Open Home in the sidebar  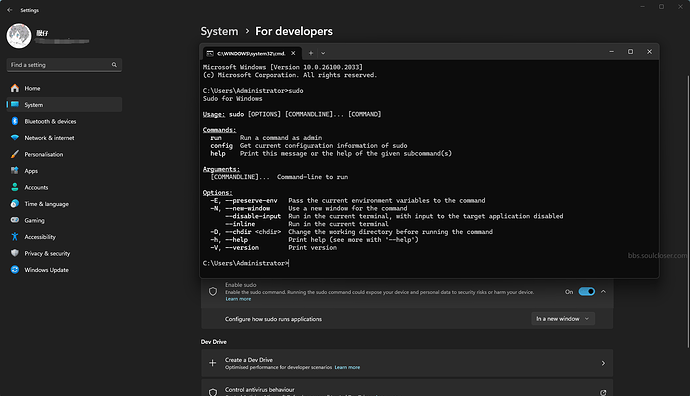coord(64,88)
